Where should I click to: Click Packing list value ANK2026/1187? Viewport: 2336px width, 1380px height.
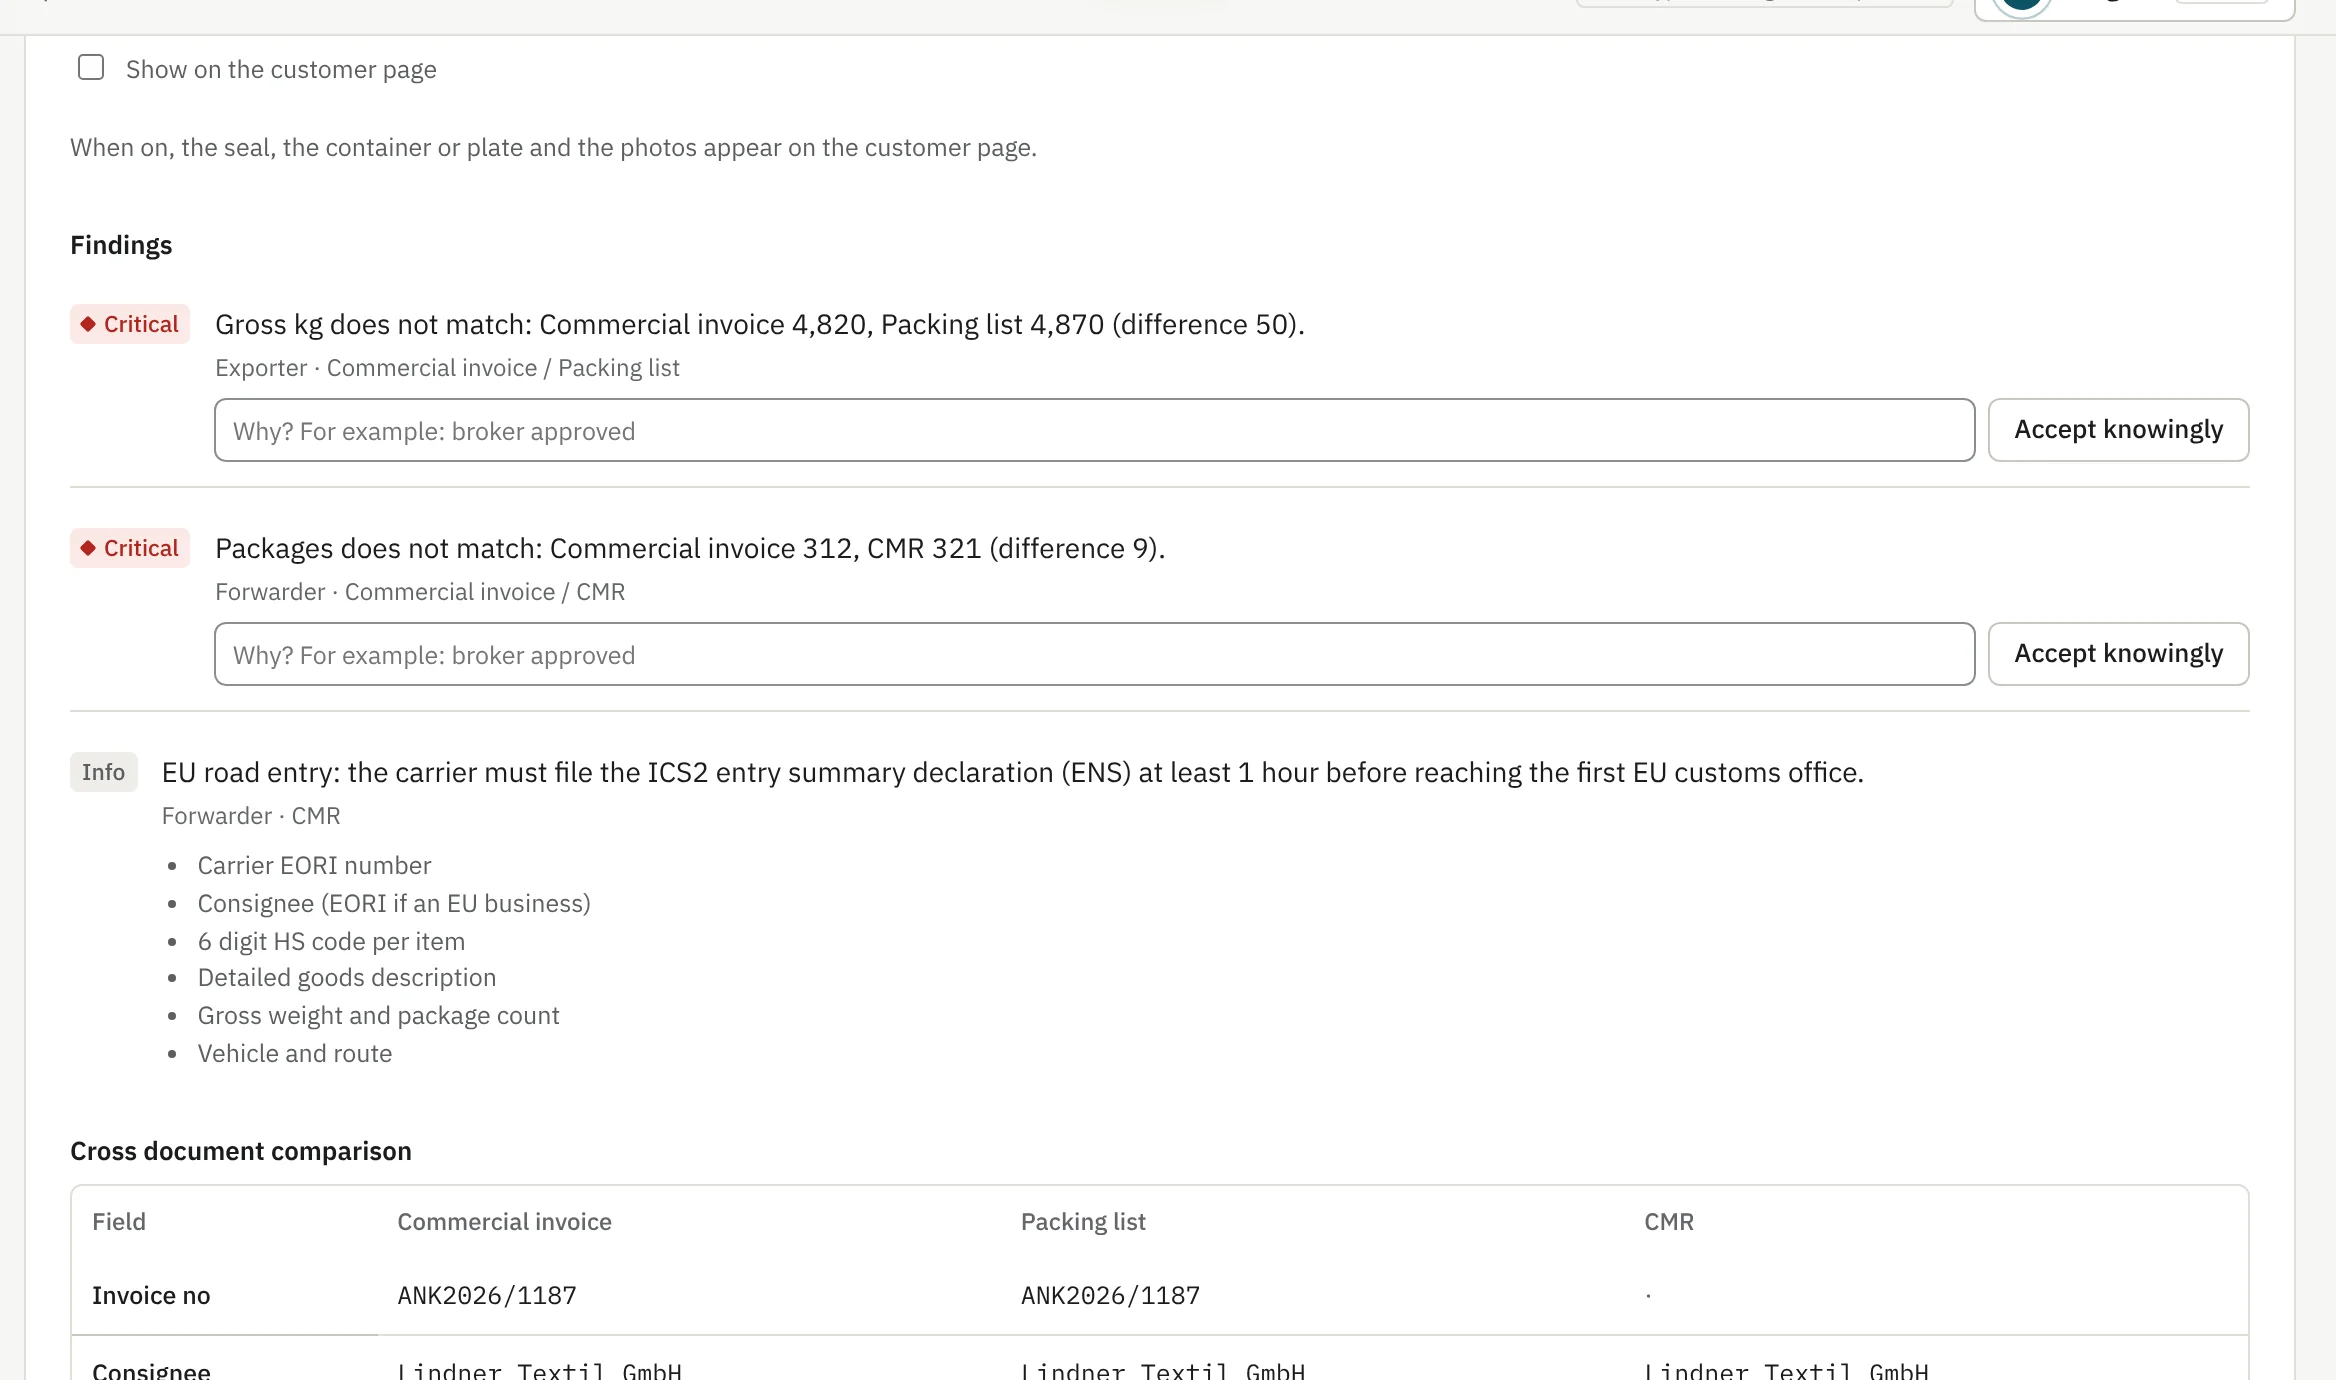point(1110,1296)
